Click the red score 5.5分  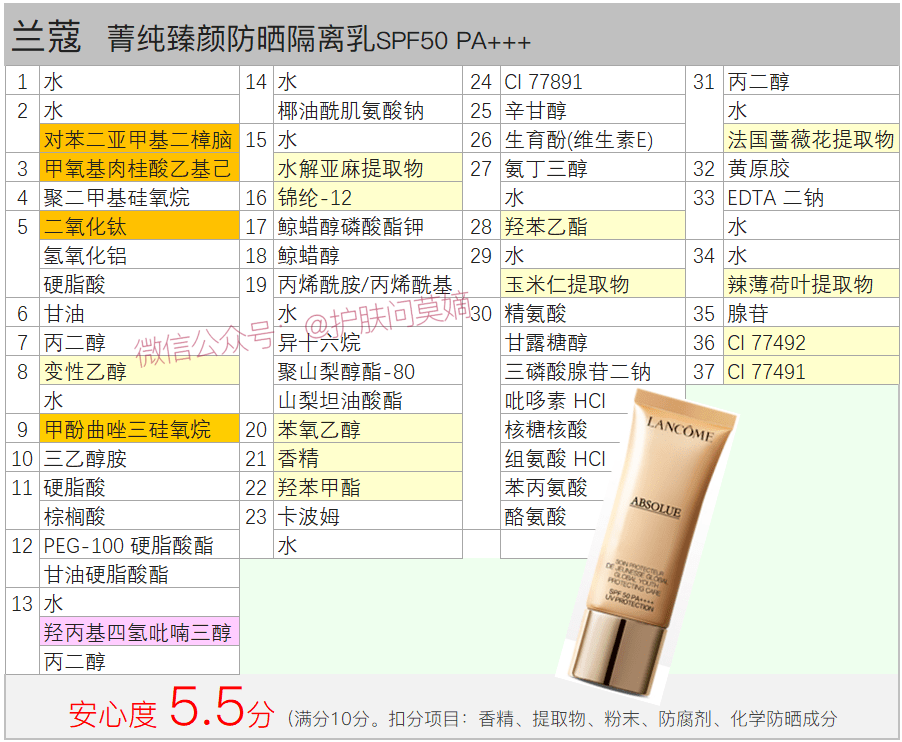tap(222, 707)
